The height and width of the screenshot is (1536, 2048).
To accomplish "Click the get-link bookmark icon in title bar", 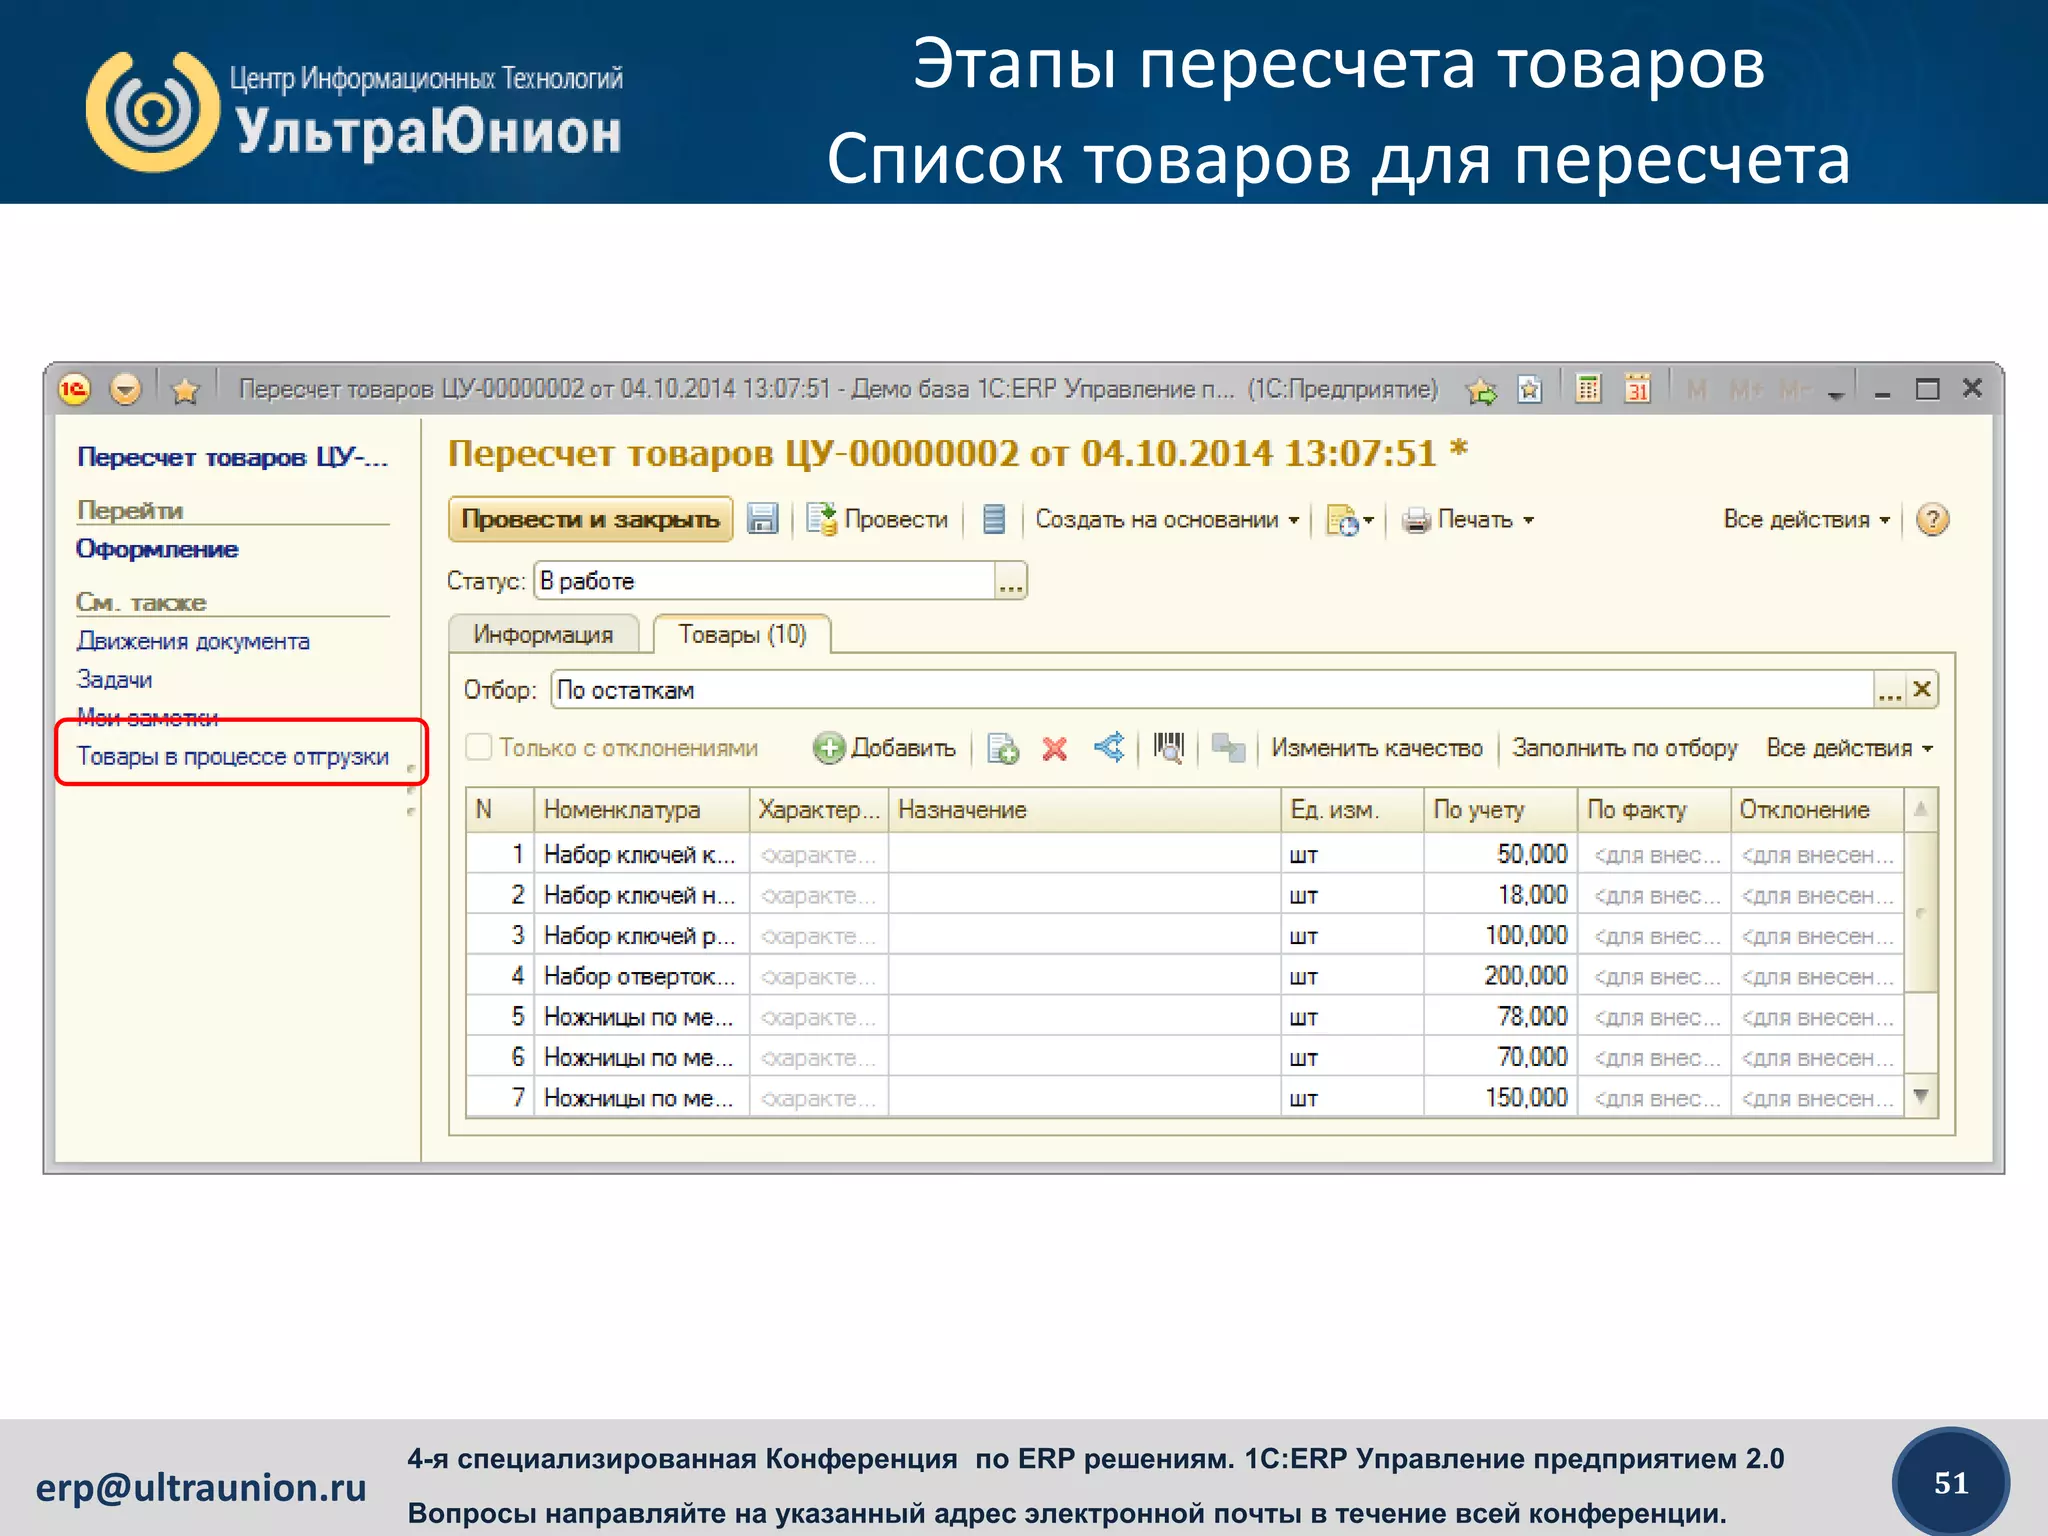I will pyautogui.click(x=1530, y=390).
